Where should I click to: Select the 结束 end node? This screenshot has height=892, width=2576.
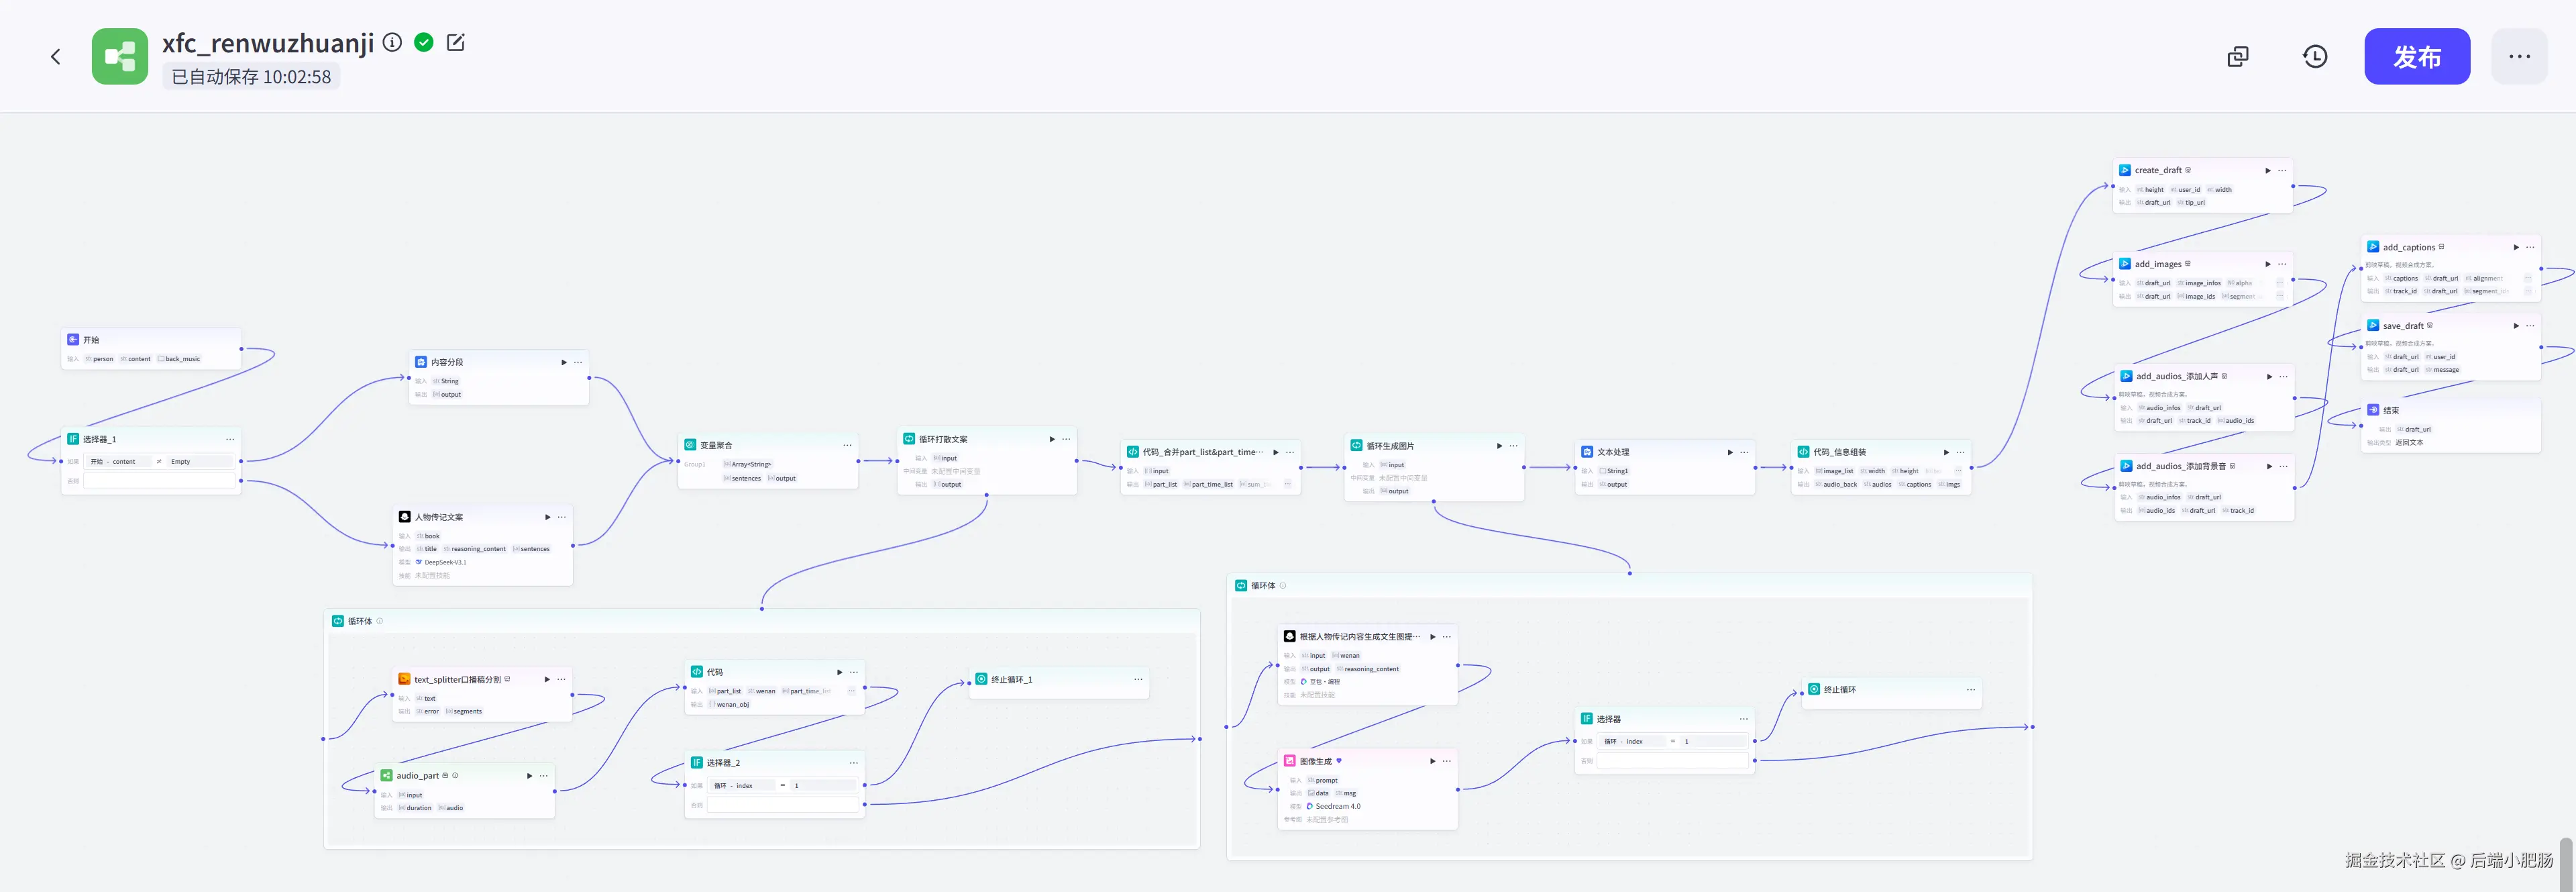2390,410
